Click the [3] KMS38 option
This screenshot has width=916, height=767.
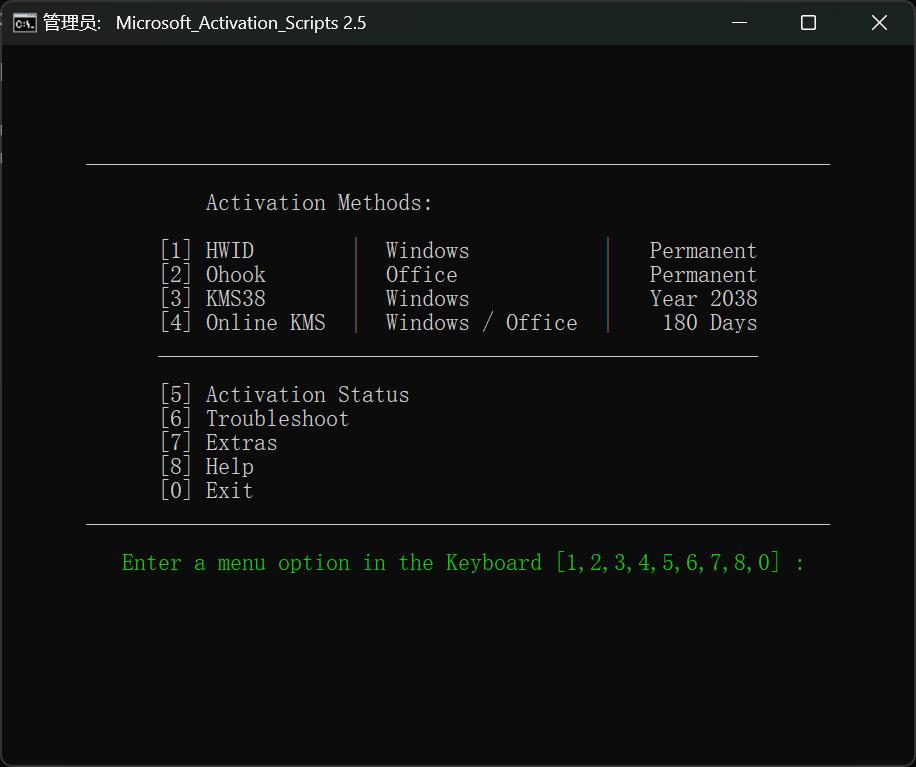(213, 299)
